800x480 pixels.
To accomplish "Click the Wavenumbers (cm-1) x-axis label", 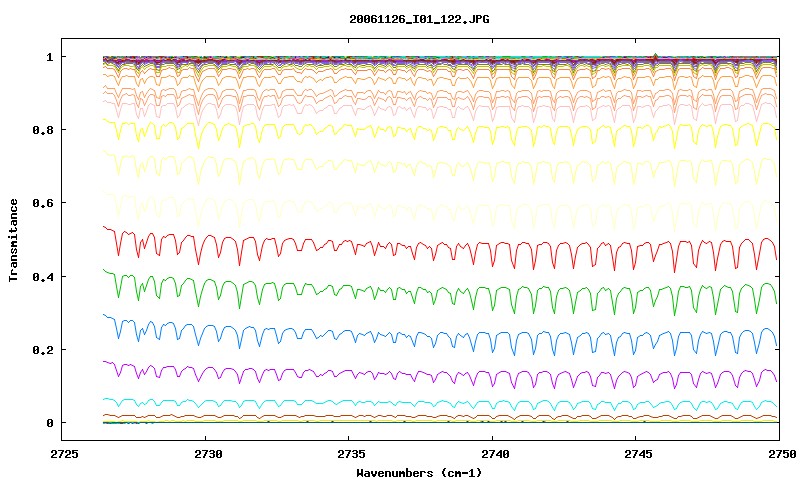I will 419,473.
